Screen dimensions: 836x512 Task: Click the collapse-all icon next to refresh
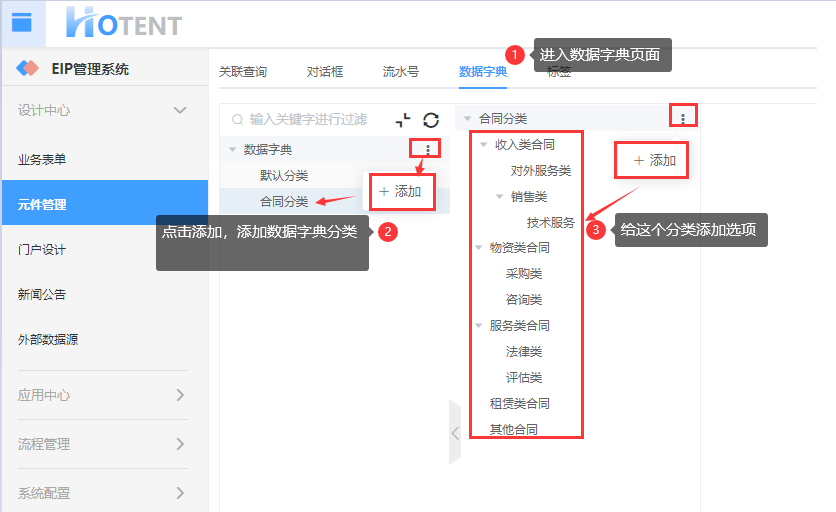click(x=403, y=120)
